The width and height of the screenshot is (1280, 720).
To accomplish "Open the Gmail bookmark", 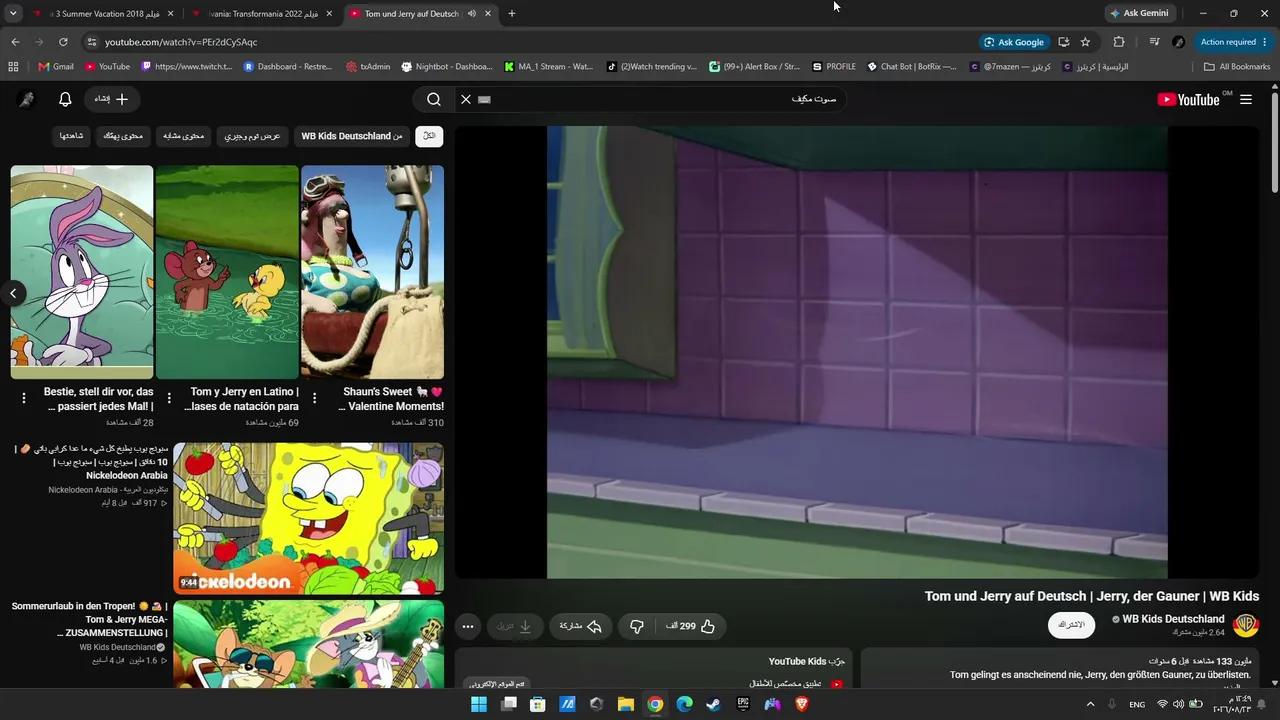I will pyautogui.click(x=56, y=67).
